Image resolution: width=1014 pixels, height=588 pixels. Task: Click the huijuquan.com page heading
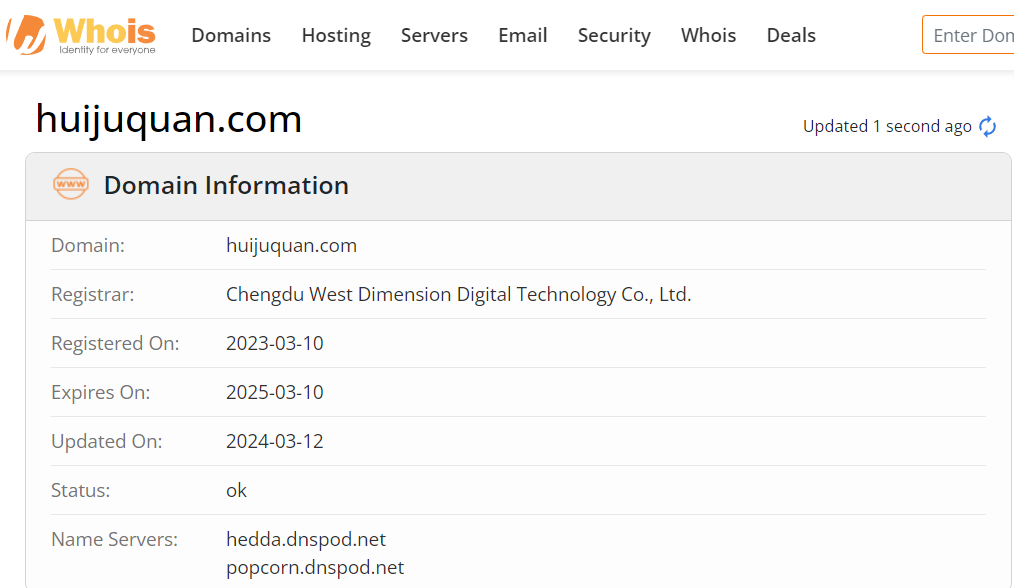169,119
